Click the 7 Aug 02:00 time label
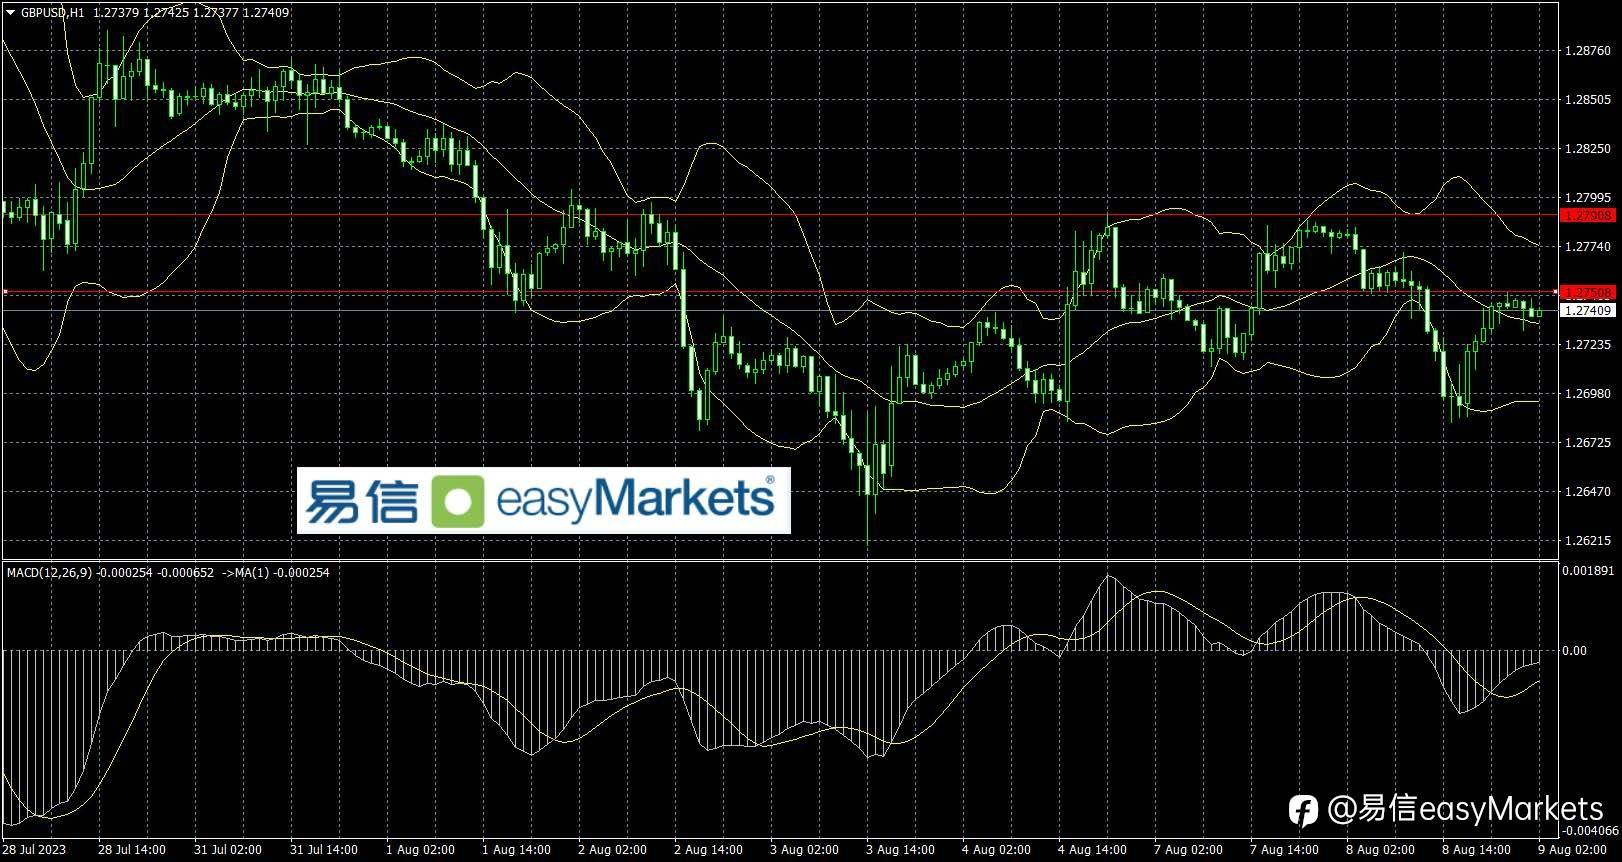 click(x=1188, y=850)
